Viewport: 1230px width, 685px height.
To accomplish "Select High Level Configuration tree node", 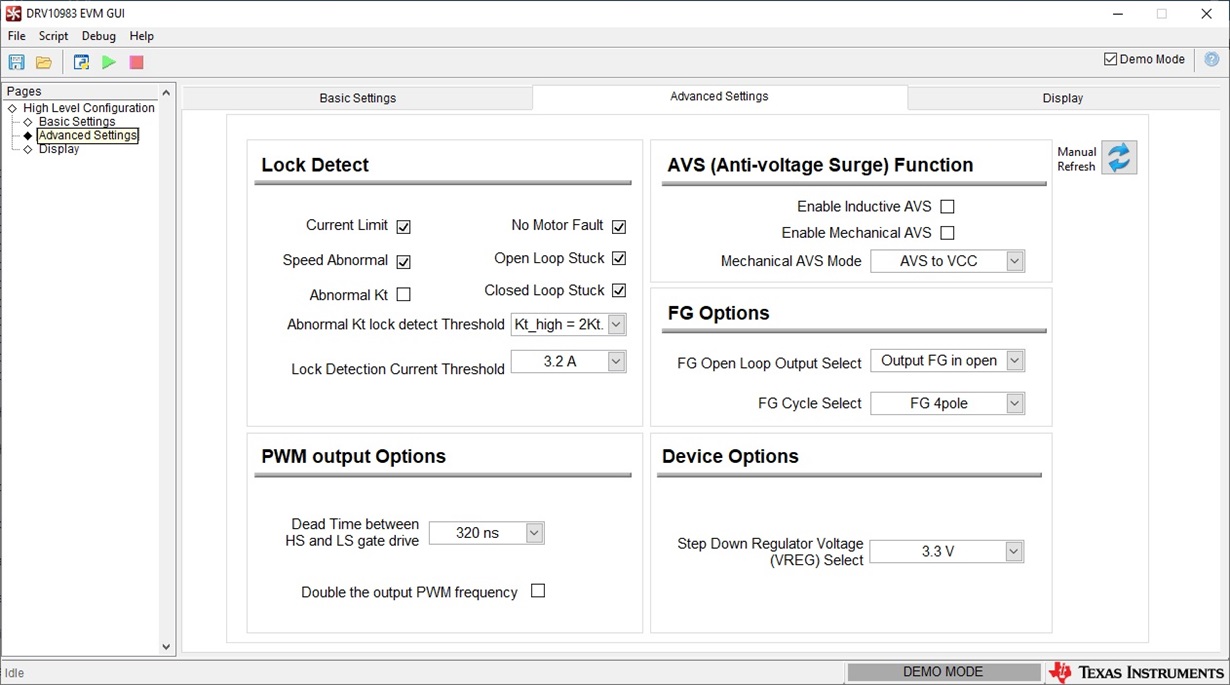I will 89,108.
